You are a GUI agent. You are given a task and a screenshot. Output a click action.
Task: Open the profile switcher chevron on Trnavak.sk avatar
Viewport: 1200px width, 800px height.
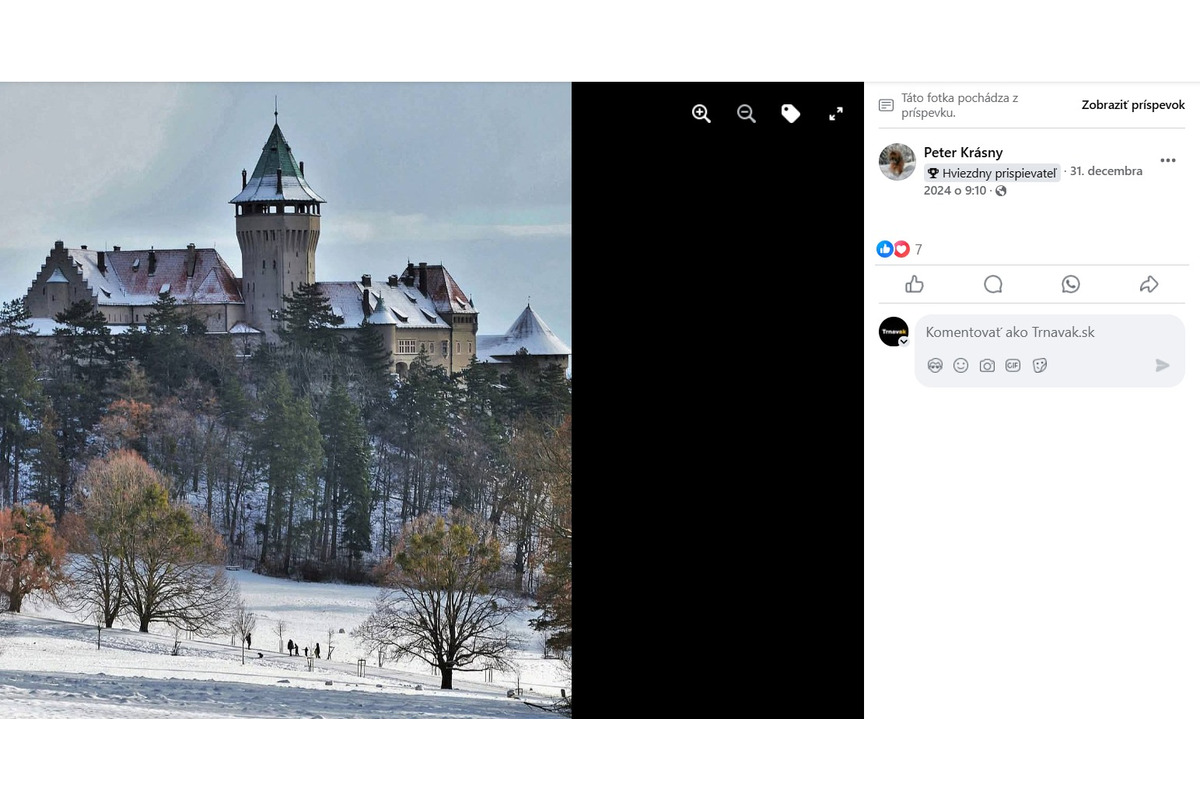(x=902, y=342)
